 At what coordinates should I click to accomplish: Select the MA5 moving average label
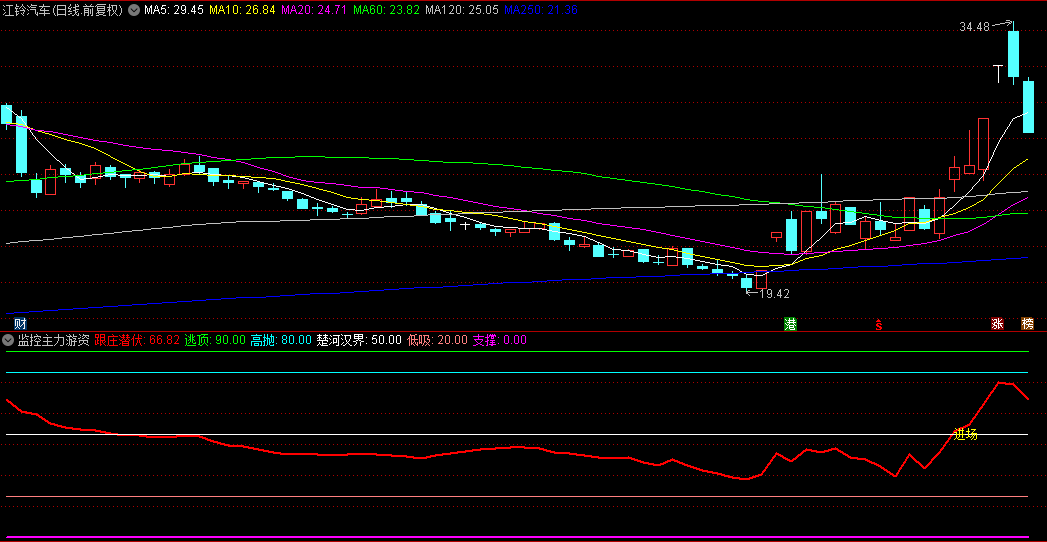point(174,10)
